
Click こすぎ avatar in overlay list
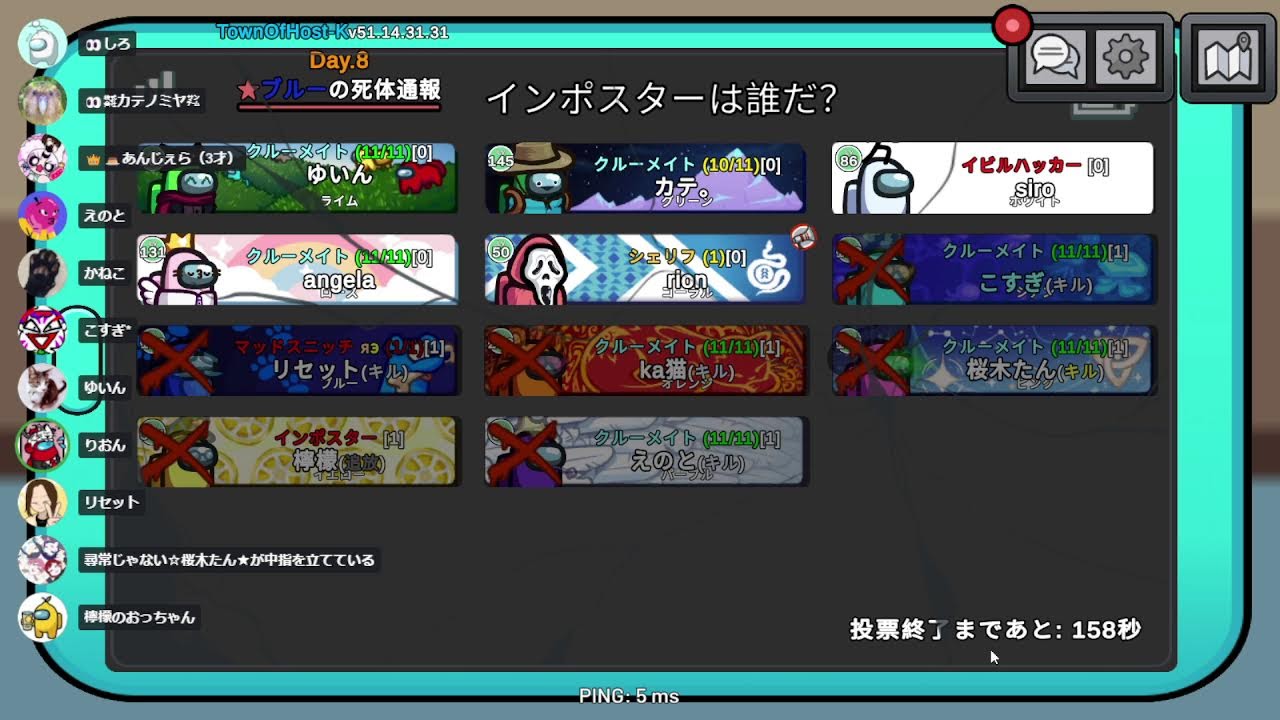(43, 330)
